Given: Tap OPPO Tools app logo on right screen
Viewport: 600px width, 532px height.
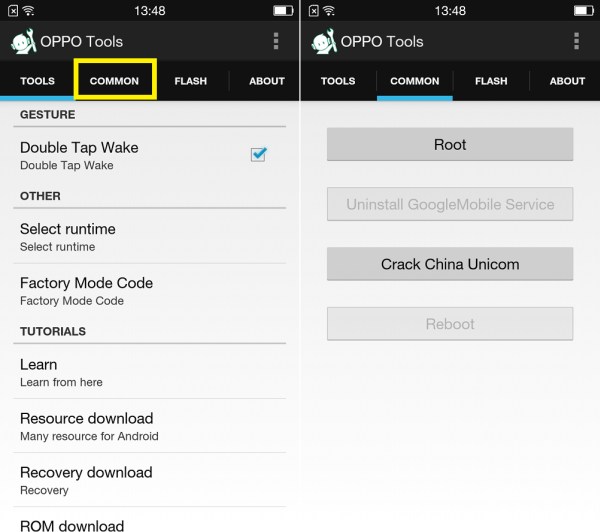Looking at the screenshot, I should [x=324, y=41].
